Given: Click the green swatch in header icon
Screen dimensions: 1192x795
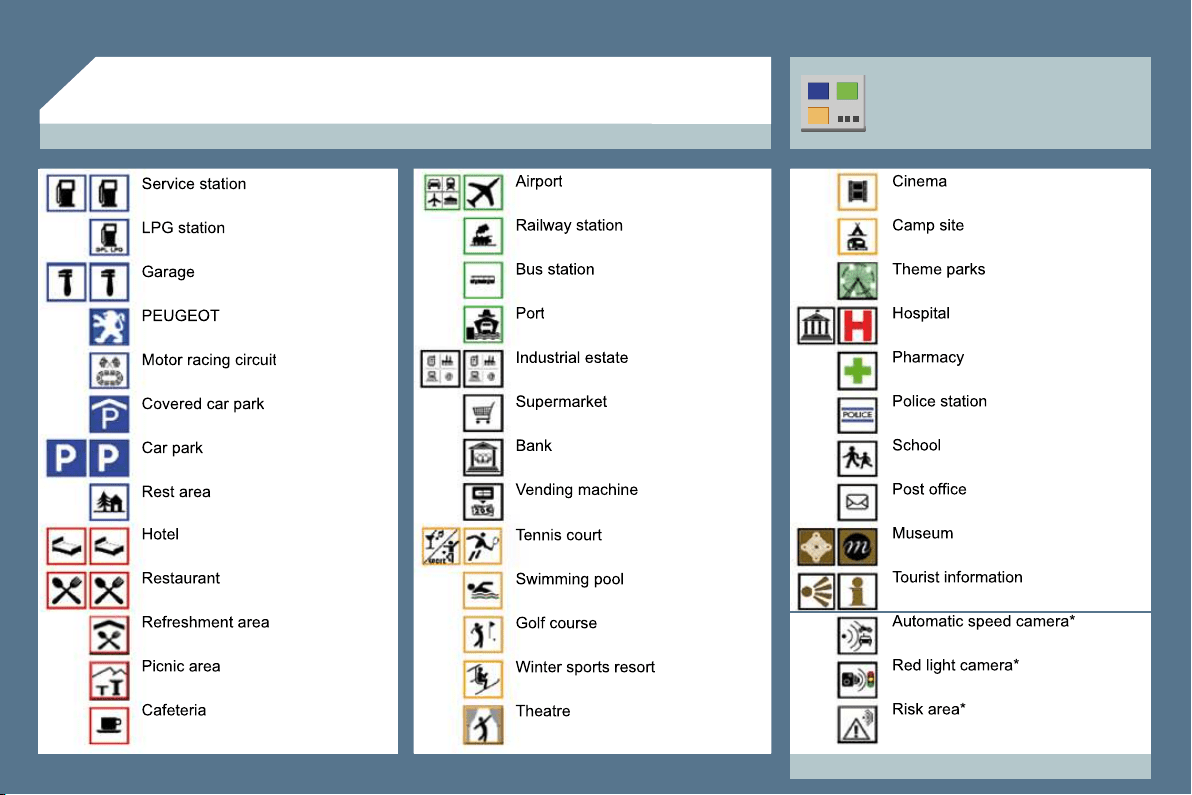Looking at the screenshot, I should (x=847, y=91).
